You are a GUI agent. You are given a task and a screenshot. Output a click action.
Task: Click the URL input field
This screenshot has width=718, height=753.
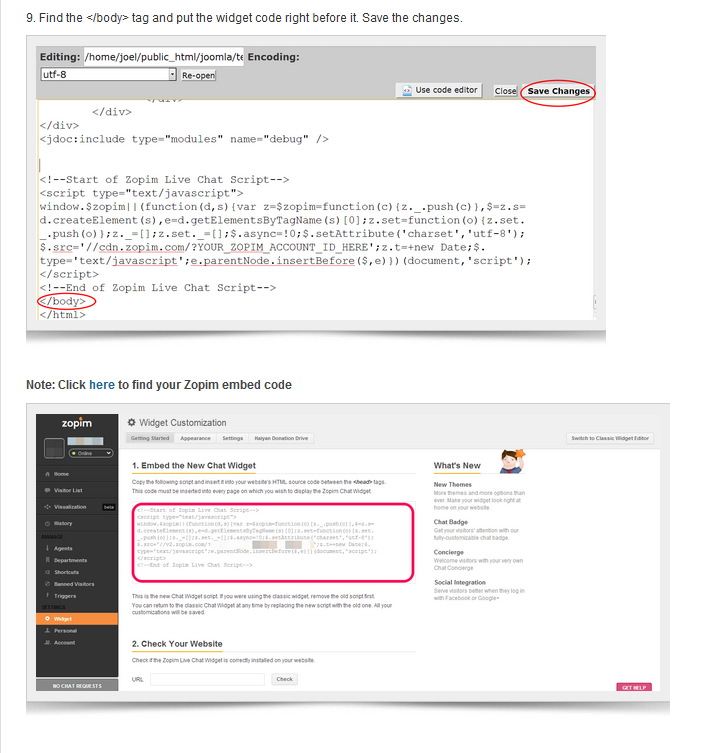[207, 679]
